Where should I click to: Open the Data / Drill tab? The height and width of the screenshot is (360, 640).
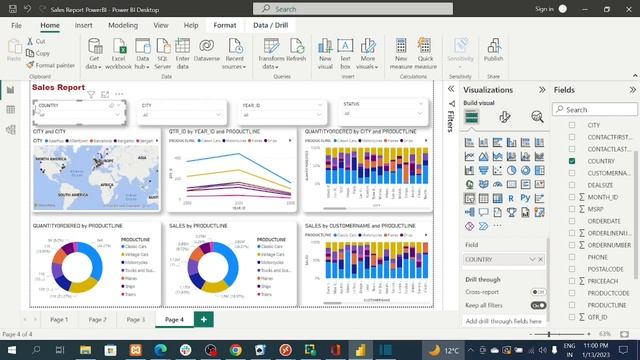pyautogui.click(x=271, y=25)
